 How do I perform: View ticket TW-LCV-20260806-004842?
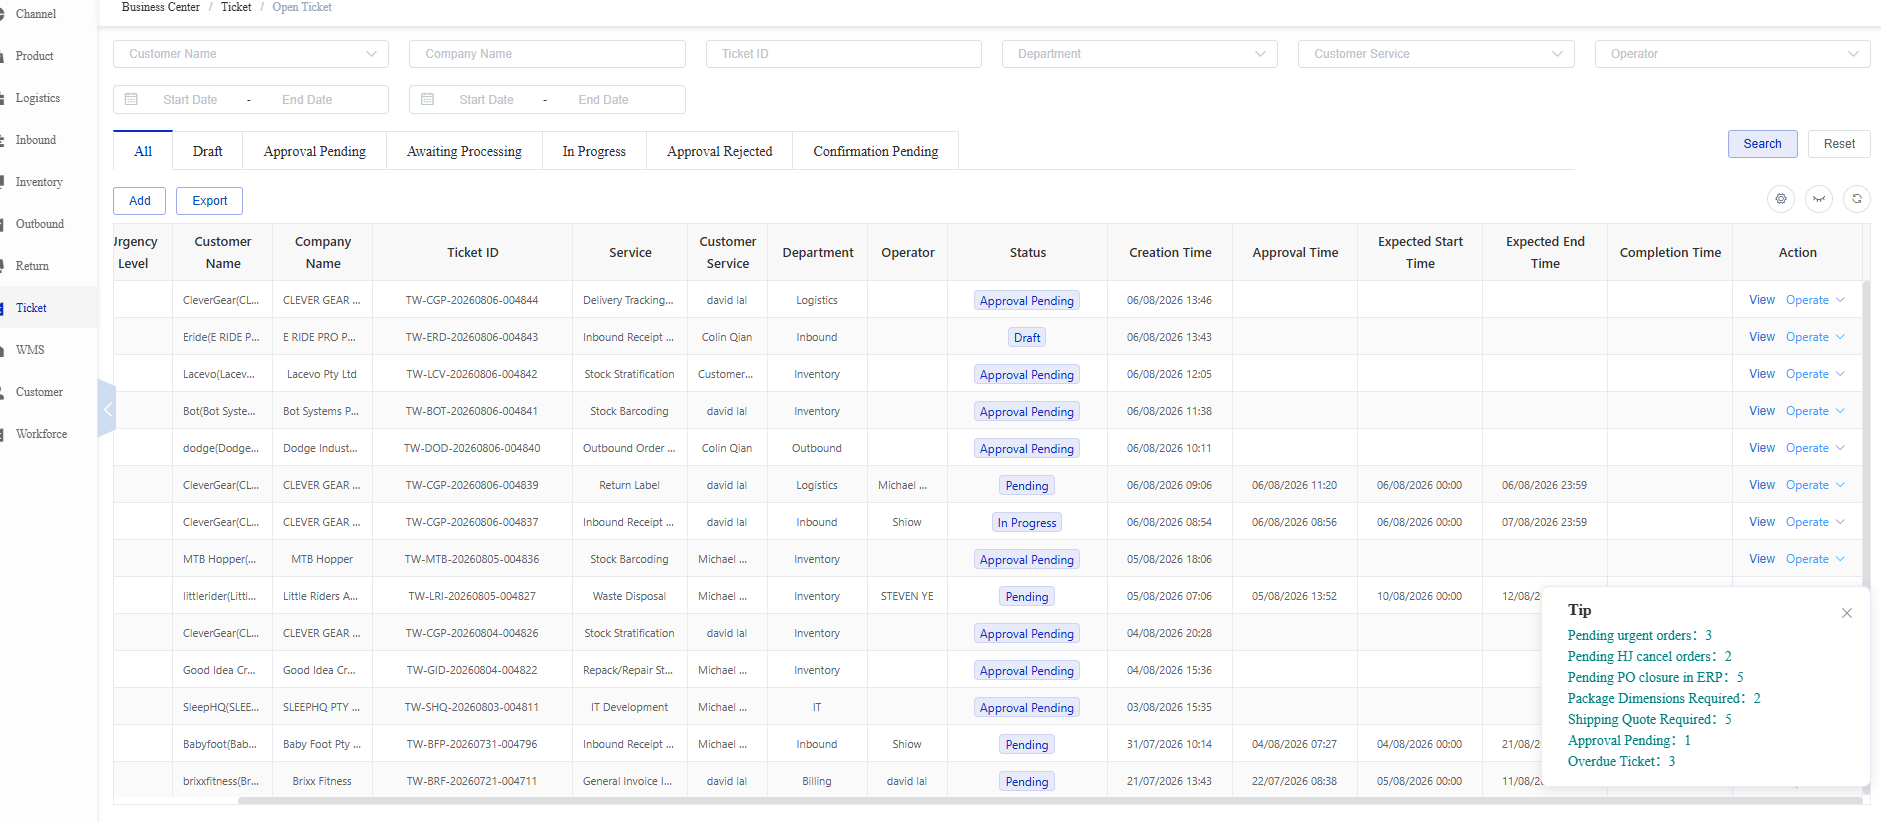1762,374
